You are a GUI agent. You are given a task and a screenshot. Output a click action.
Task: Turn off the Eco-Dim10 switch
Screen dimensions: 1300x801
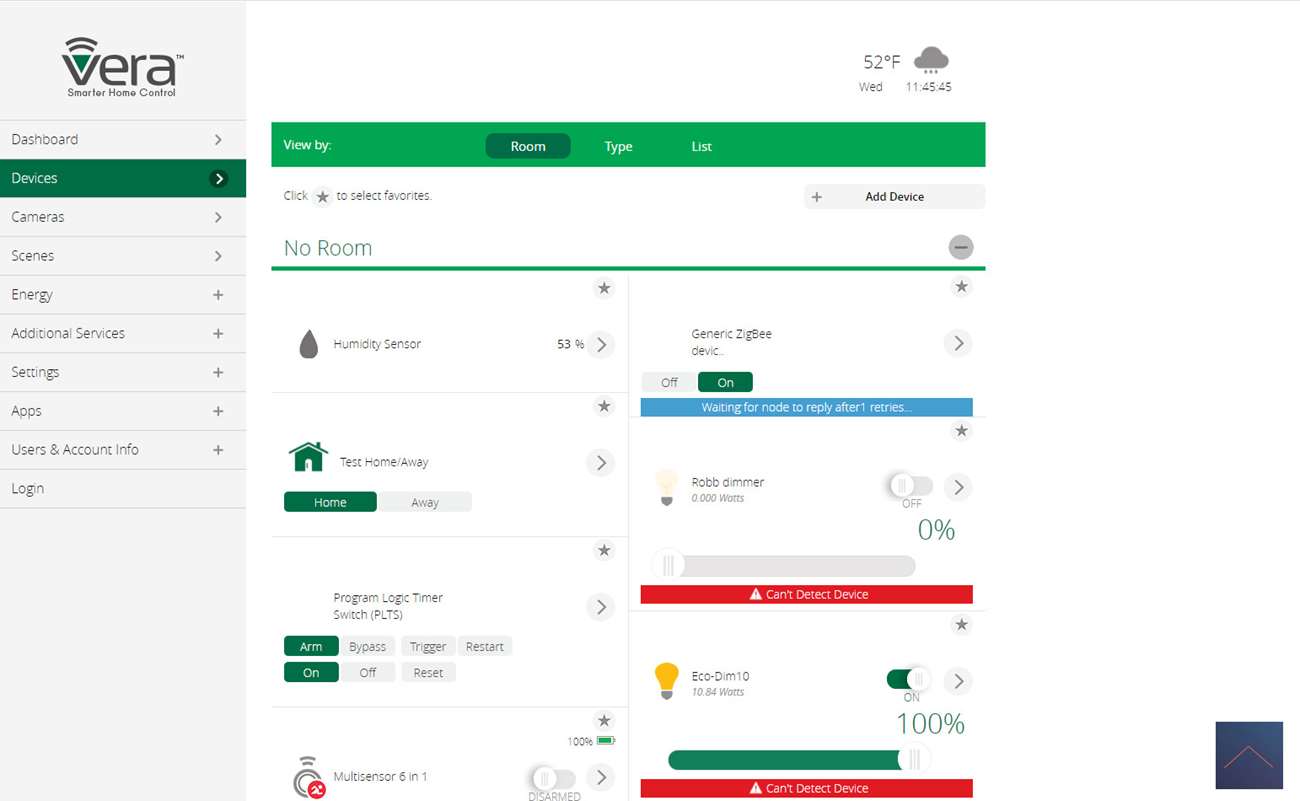click(x=909, y=680)
